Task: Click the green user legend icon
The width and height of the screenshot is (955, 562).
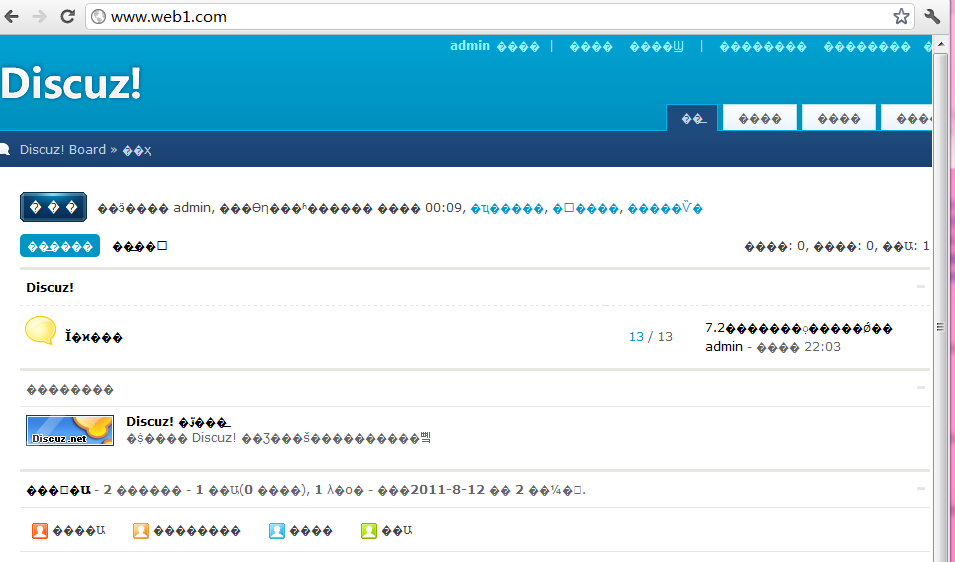Action: (368, 531)
